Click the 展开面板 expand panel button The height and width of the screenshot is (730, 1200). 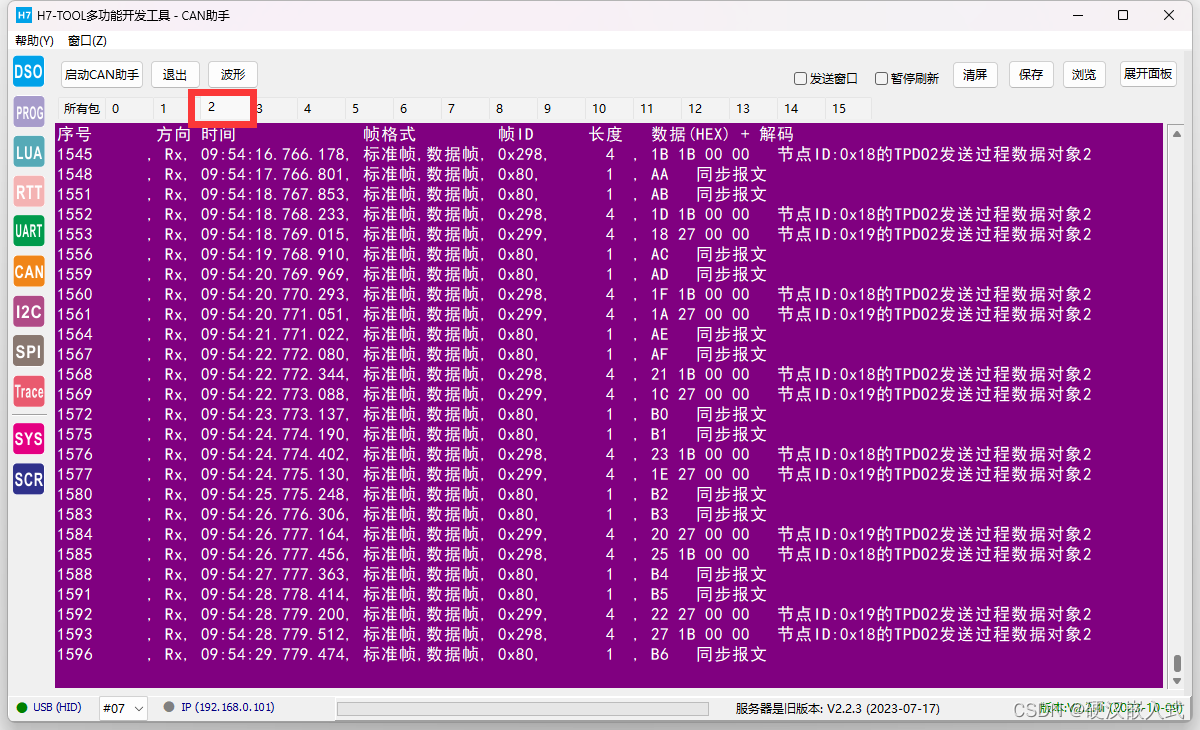pyautogui.click(x=1148, y=74)
